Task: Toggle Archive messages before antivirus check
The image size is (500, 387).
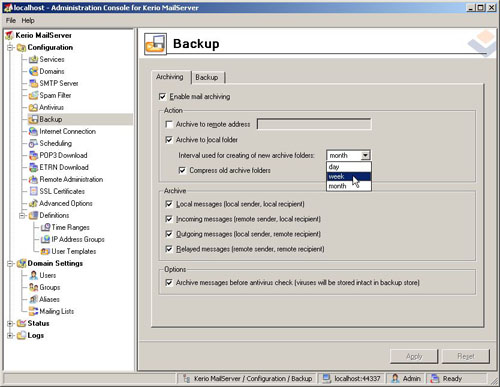Action: tap(169, 283)
